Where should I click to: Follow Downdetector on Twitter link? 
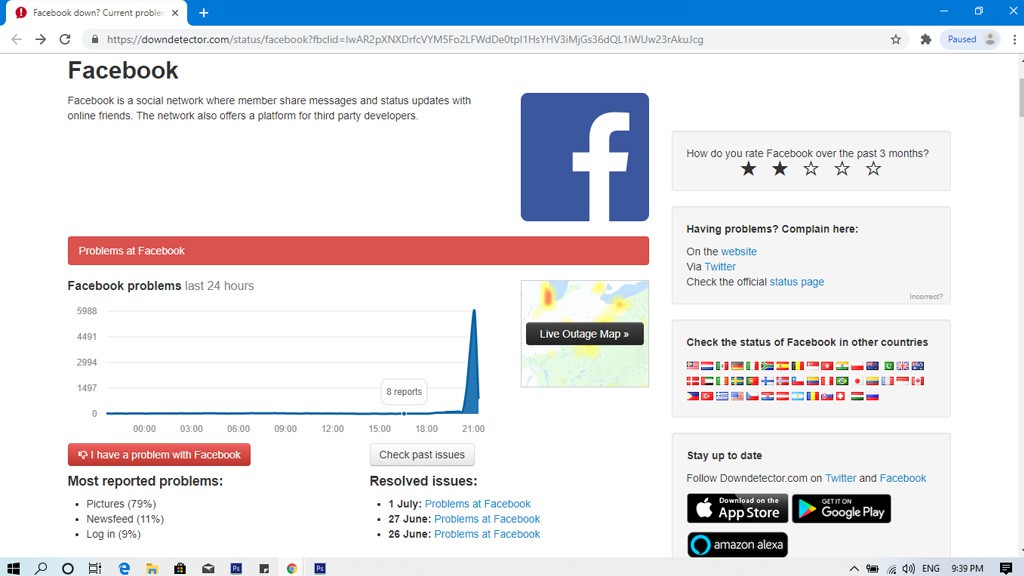(x=840, y=478)
